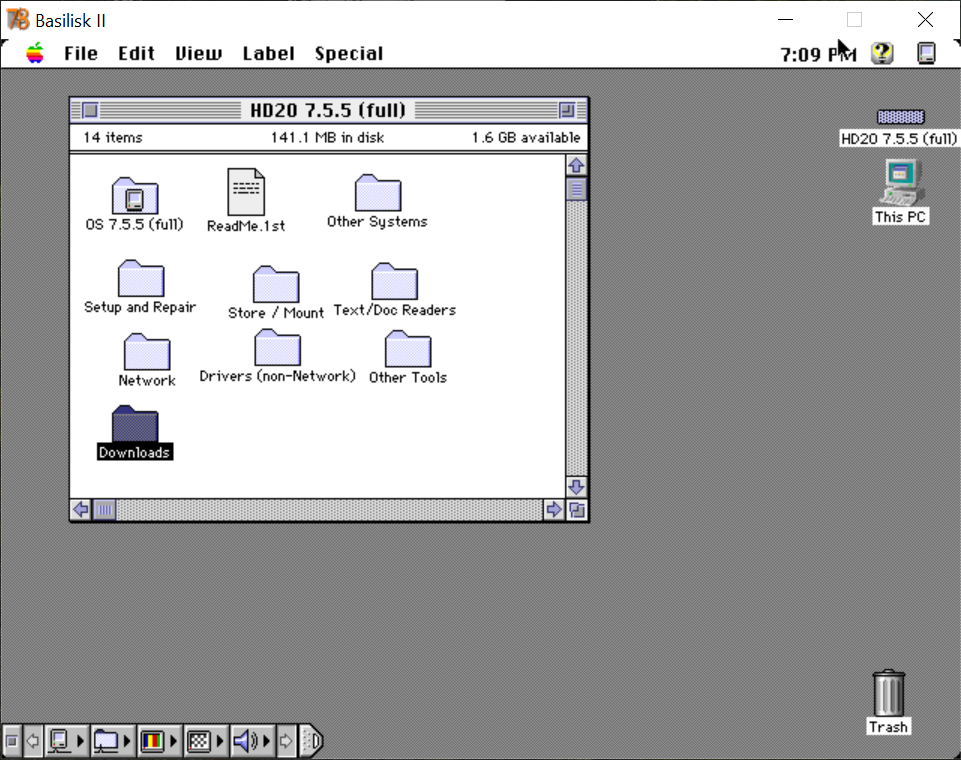Screen dimensions: 961x760
Task: Click the '141.1 MB in disk' text
Action: point(327,137)
